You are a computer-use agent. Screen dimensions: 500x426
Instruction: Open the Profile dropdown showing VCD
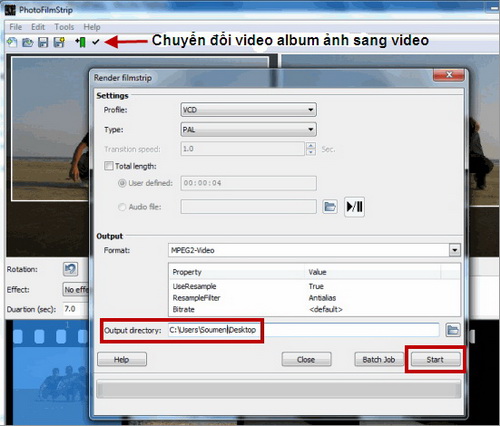click(248, 110)
